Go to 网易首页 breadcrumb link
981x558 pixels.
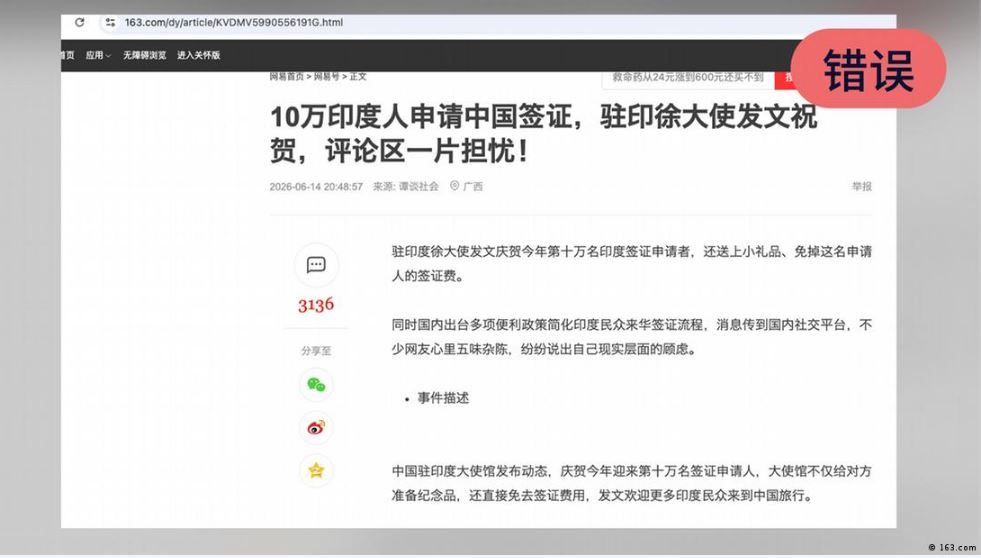coord(287,76)
